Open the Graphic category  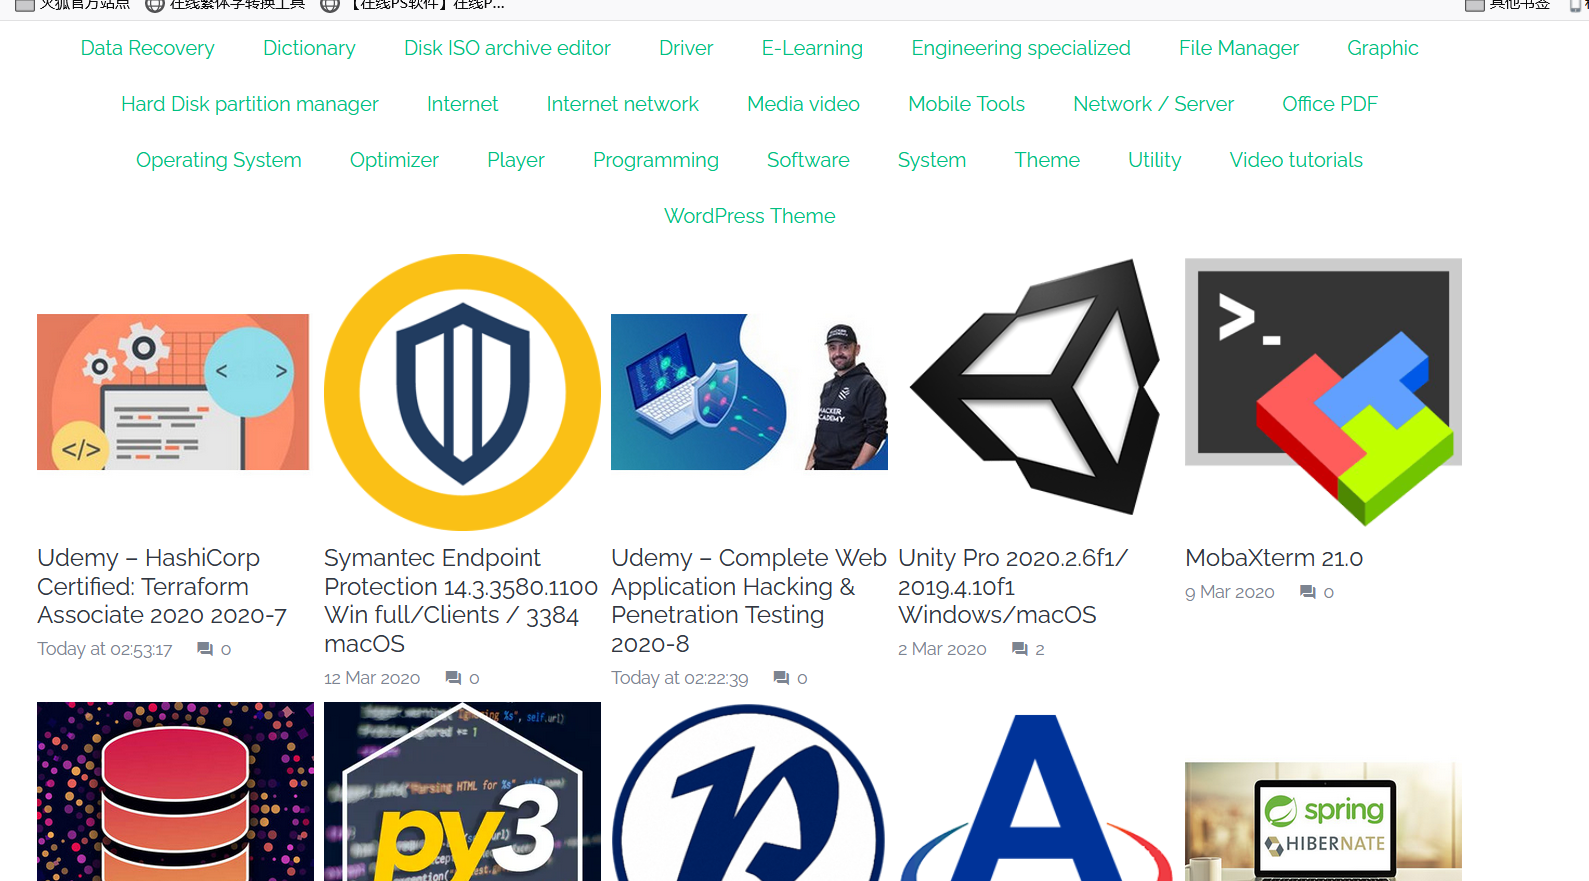tap(1382, 48)
